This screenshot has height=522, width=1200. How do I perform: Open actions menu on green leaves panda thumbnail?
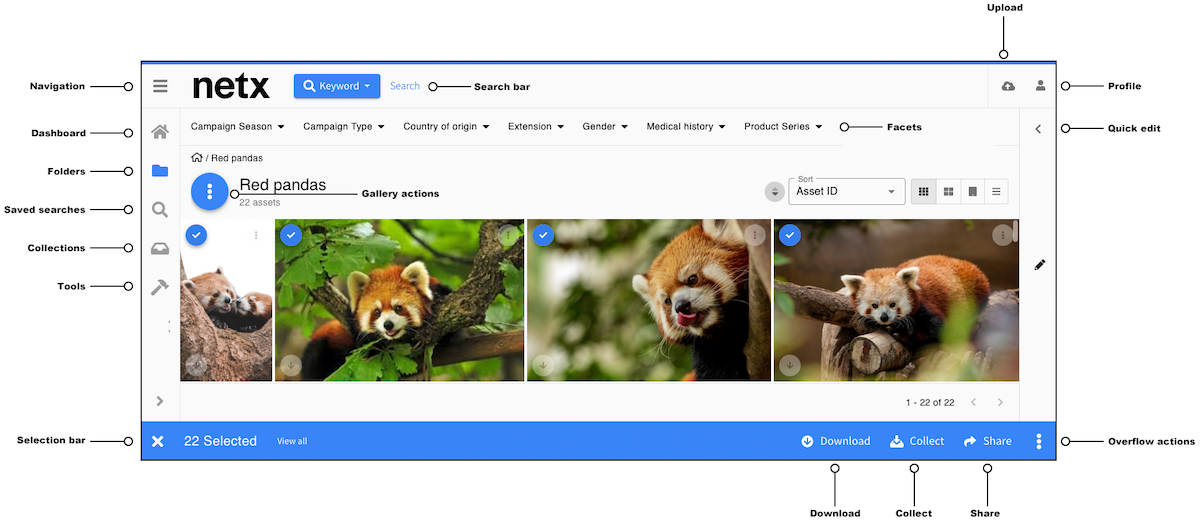click(508, 235)
